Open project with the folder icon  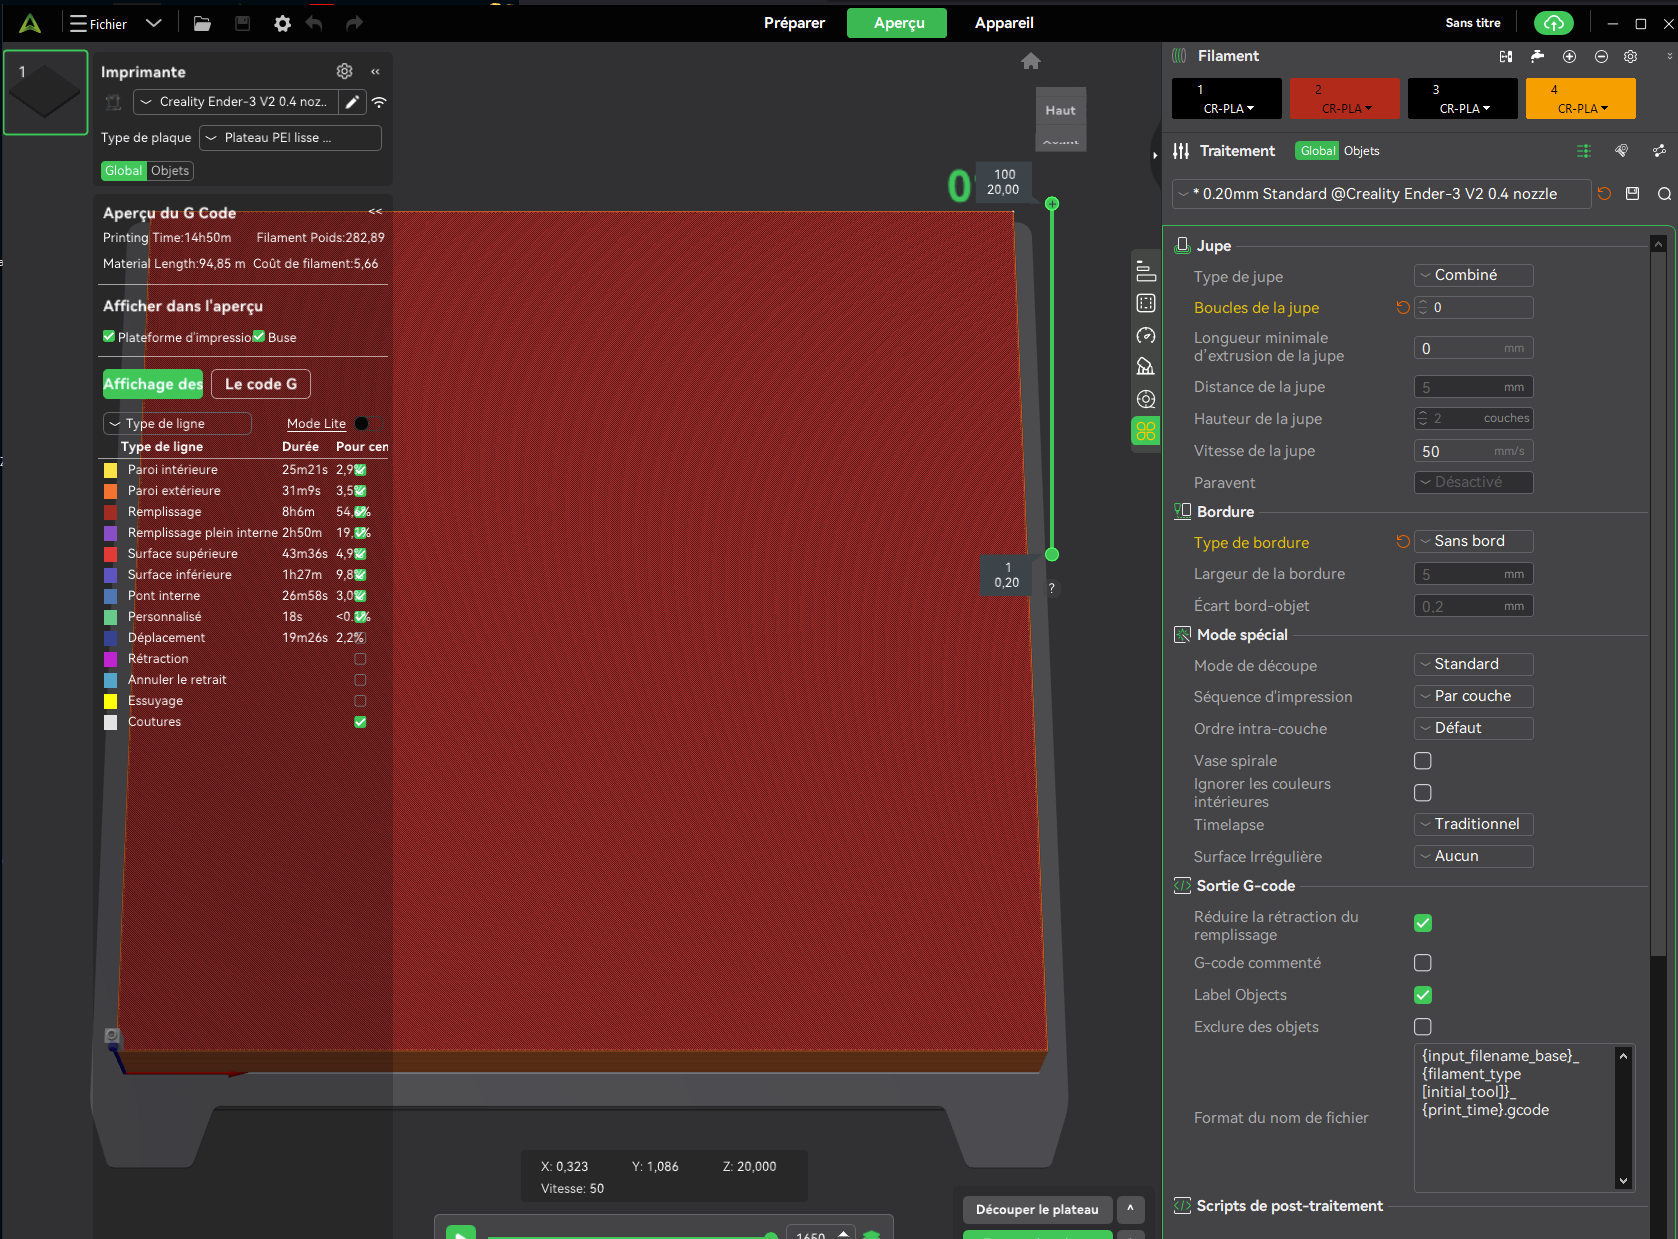click(x=202, y=23)
